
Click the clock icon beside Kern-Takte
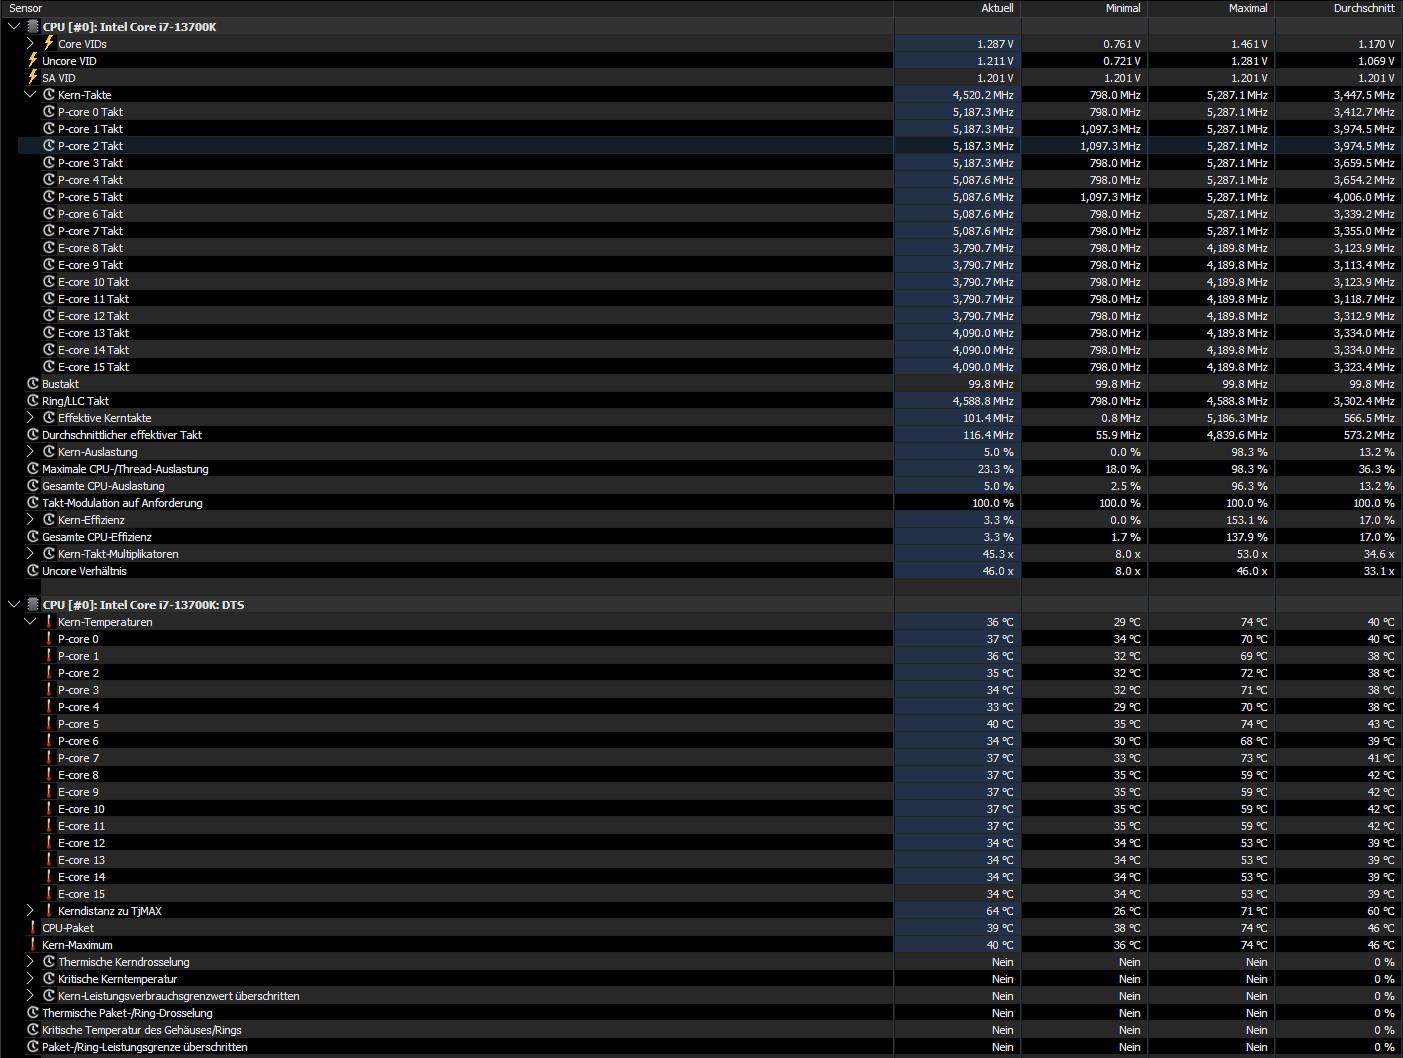click(x=49, y=95)
